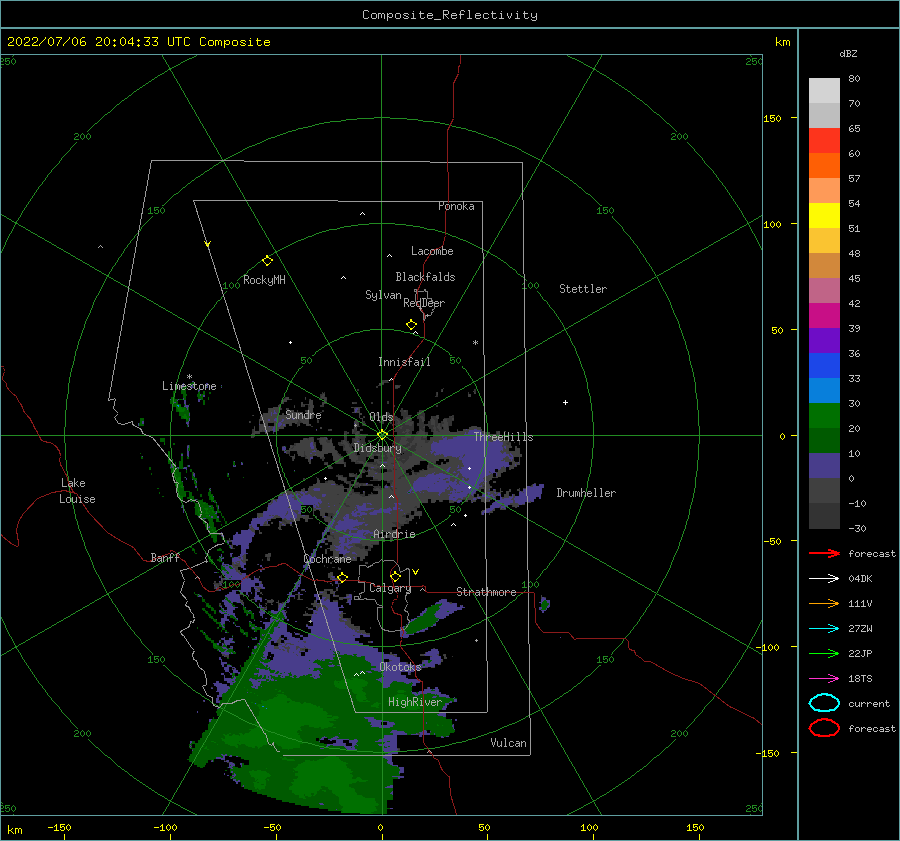Click the bright green swatch between 30 and 20
This screenshot has width=900, height=841.
(824, 416)
